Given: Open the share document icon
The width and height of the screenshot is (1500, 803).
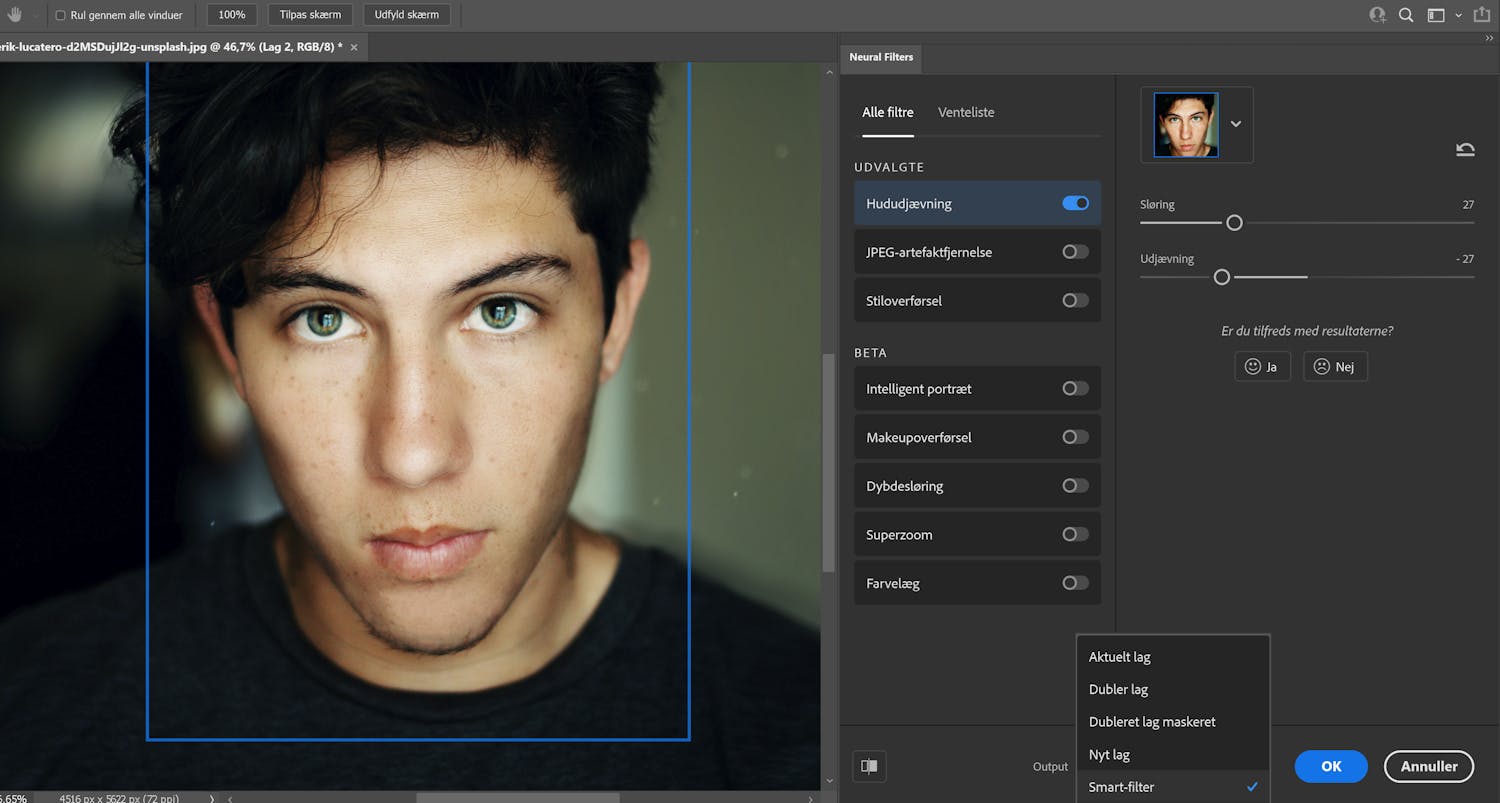Looking at the screenshot, I should [1482, 15].
